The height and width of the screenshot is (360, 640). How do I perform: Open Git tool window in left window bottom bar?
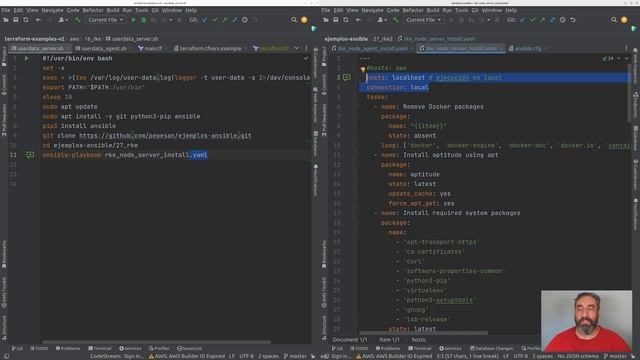click(17, 348)
